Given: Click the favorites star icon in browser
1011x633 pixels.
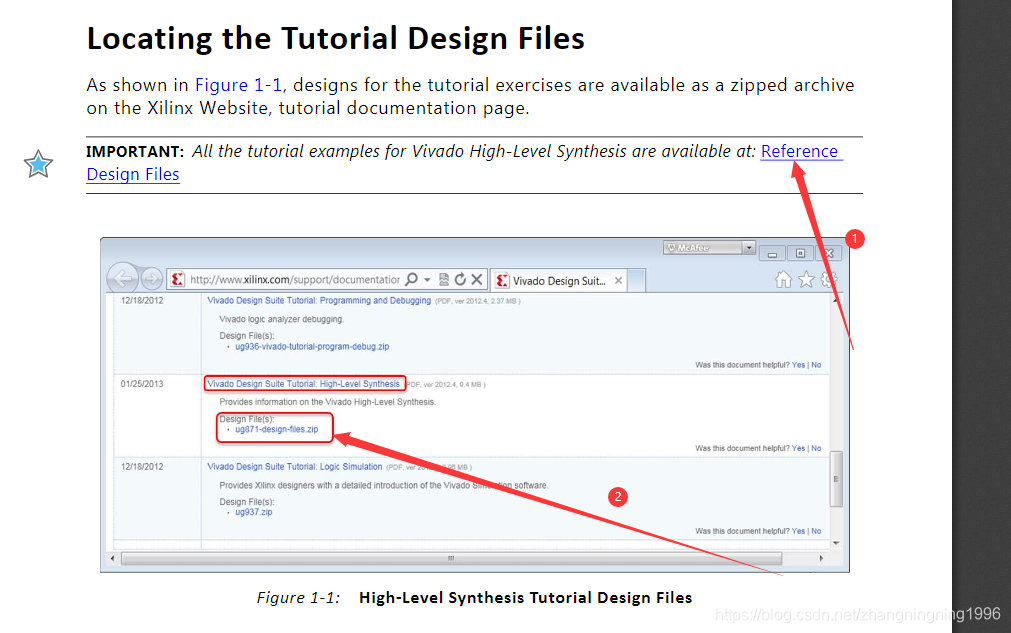Looking at the screenshot, I should point(806,279).
